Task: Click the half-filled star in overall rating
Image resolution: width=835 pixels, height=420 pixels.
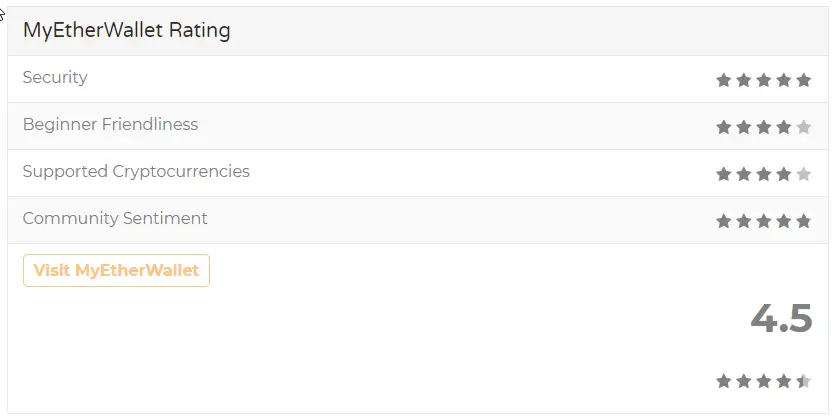Action: tap(804, 381)
